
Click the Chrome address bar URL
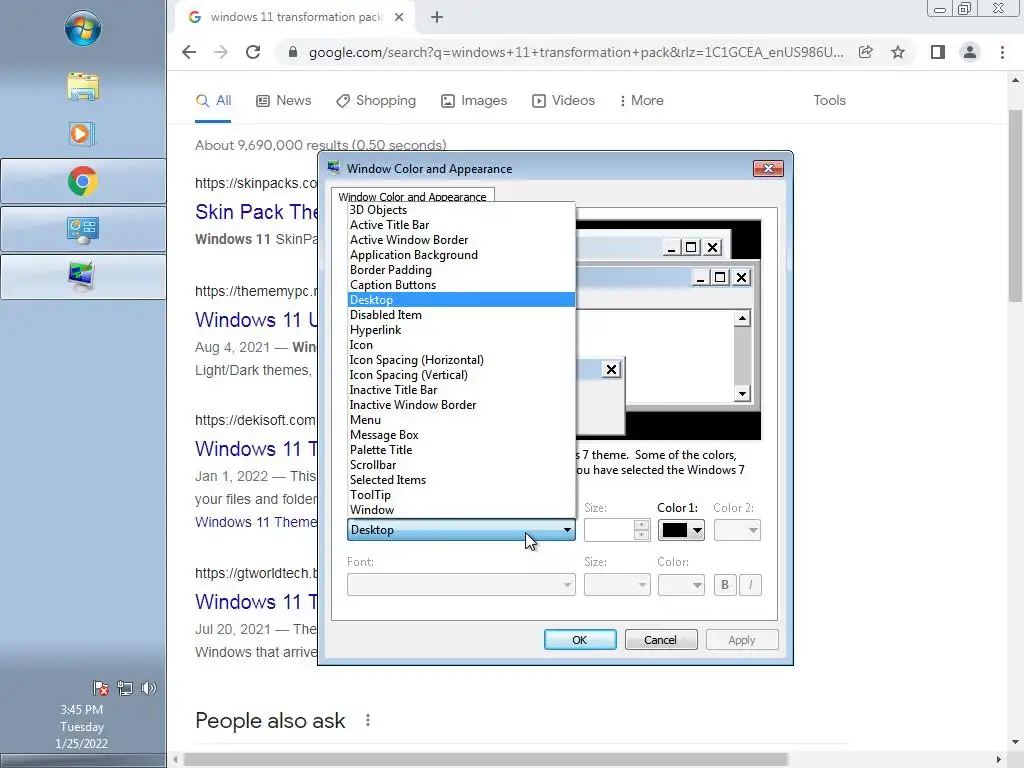575,52
